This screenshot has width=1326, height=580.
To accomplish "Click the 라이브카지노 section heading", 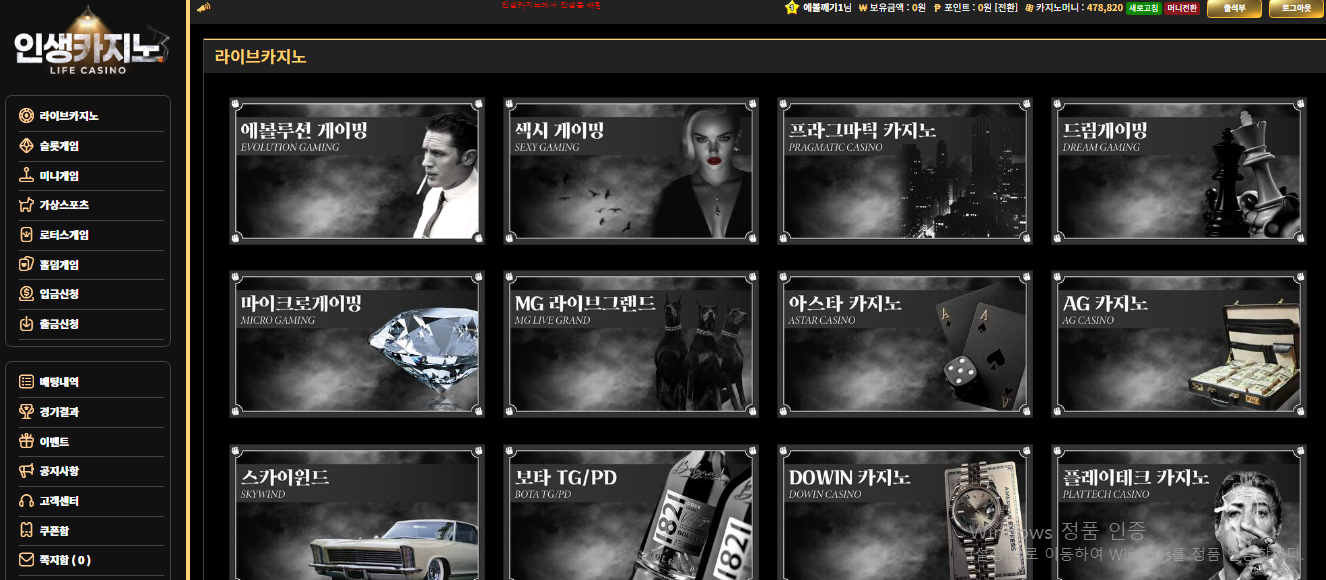I will coord(260,57).
